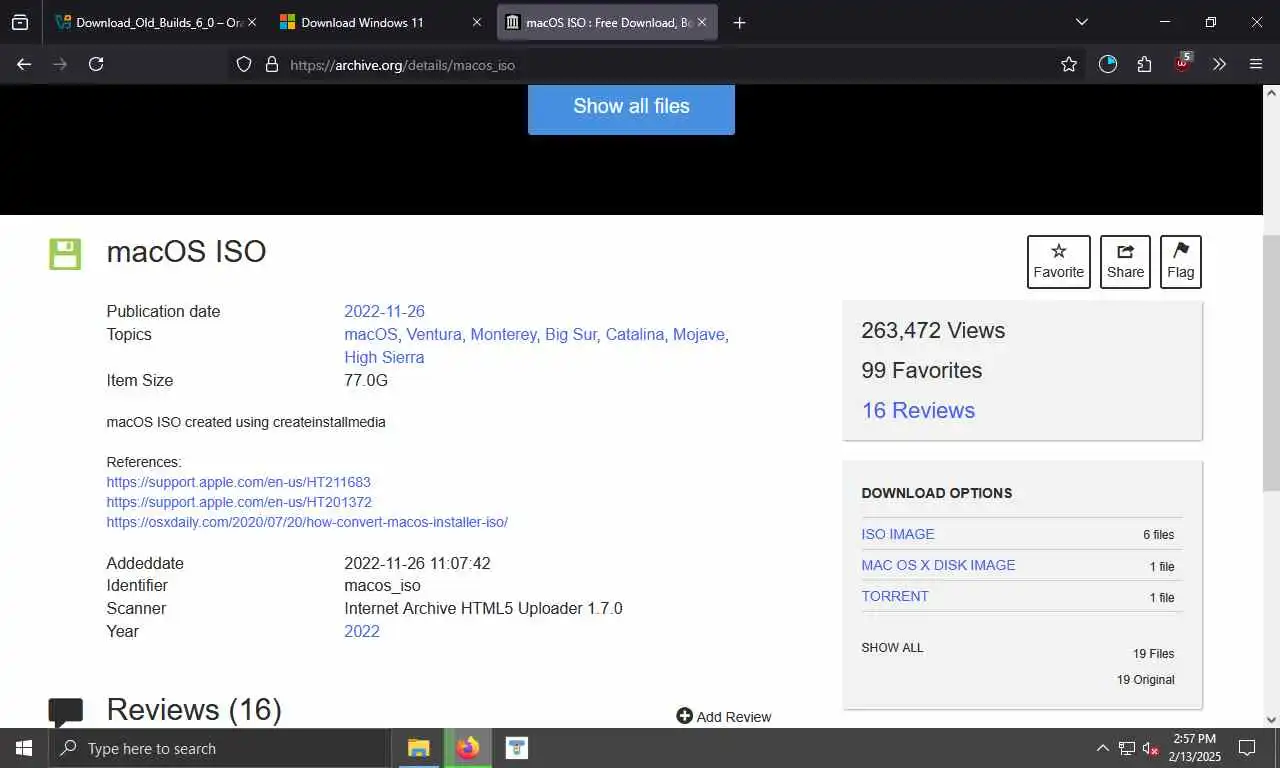This screenshot has width=1280, height=768.
Task: Open the taskbar clock and date
Action: pos(1195,748)
